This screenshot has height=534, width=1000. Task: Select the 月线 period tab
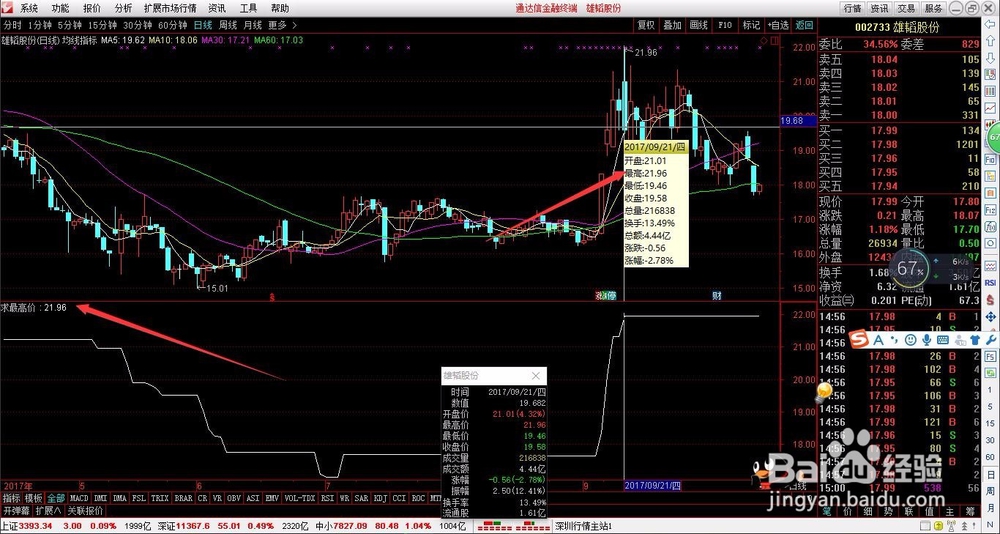pyautogui.click(x=253, y=26)
